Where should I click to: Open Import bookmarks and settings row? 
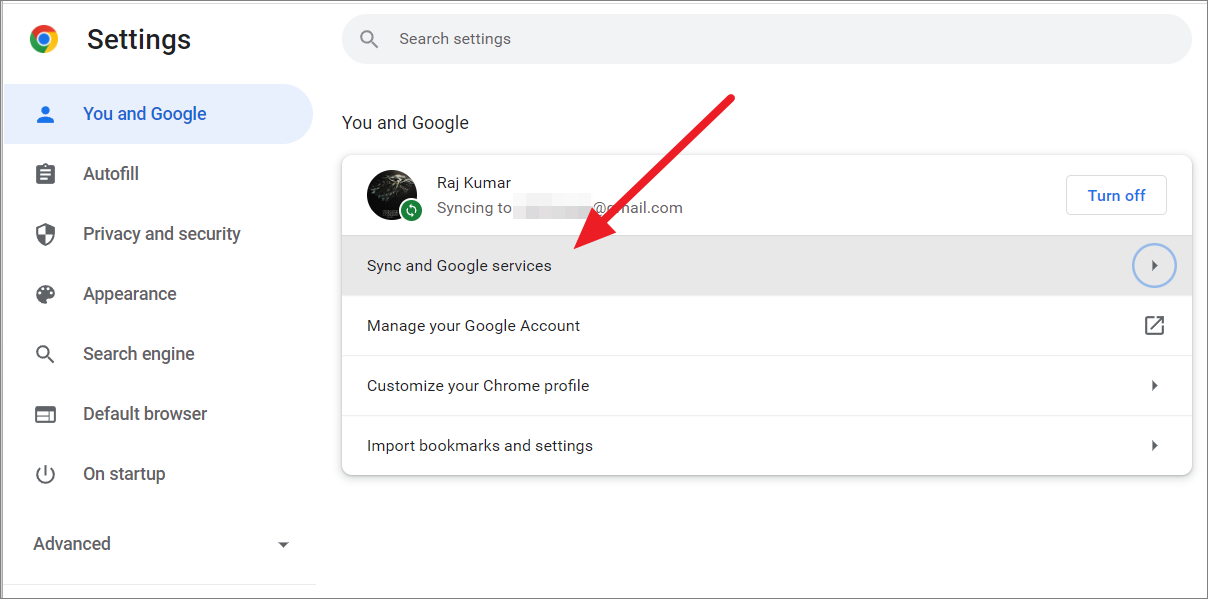click(767, 446)
